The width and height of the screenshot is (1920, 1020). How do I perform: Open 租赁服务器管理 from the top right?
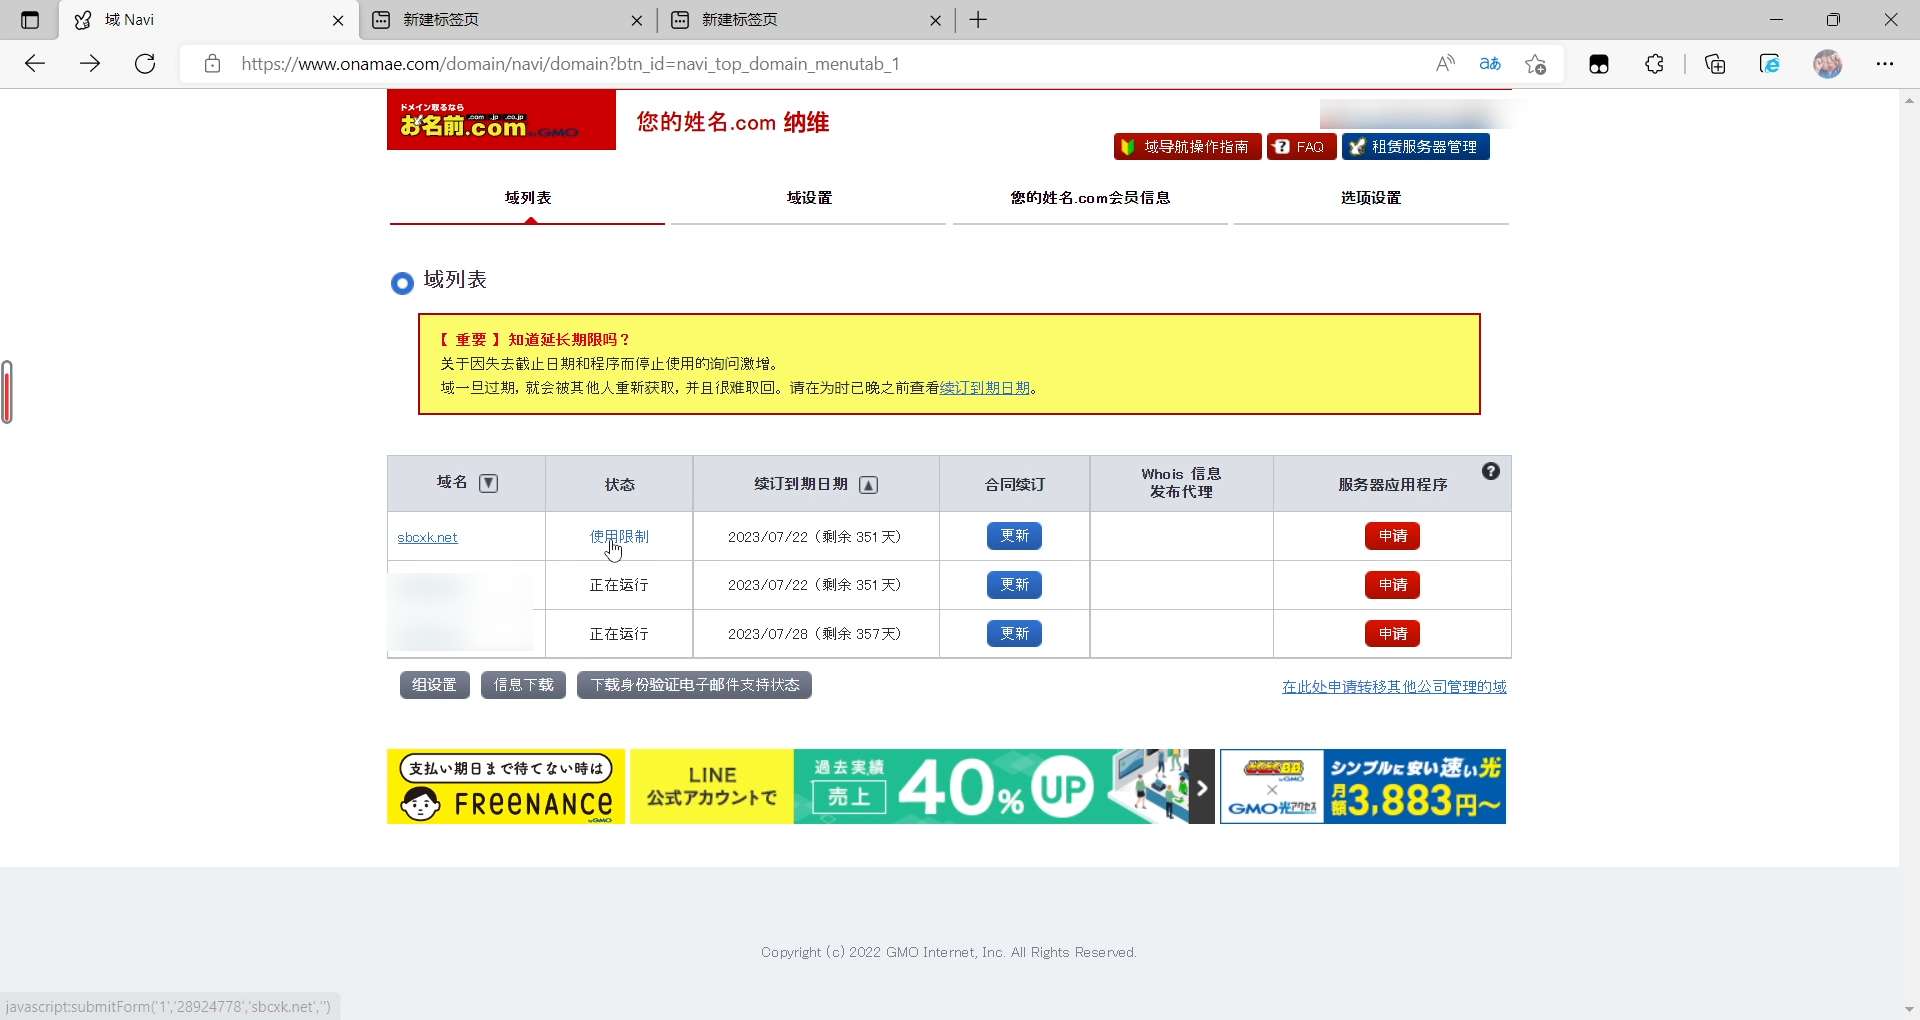(1416, 146)
